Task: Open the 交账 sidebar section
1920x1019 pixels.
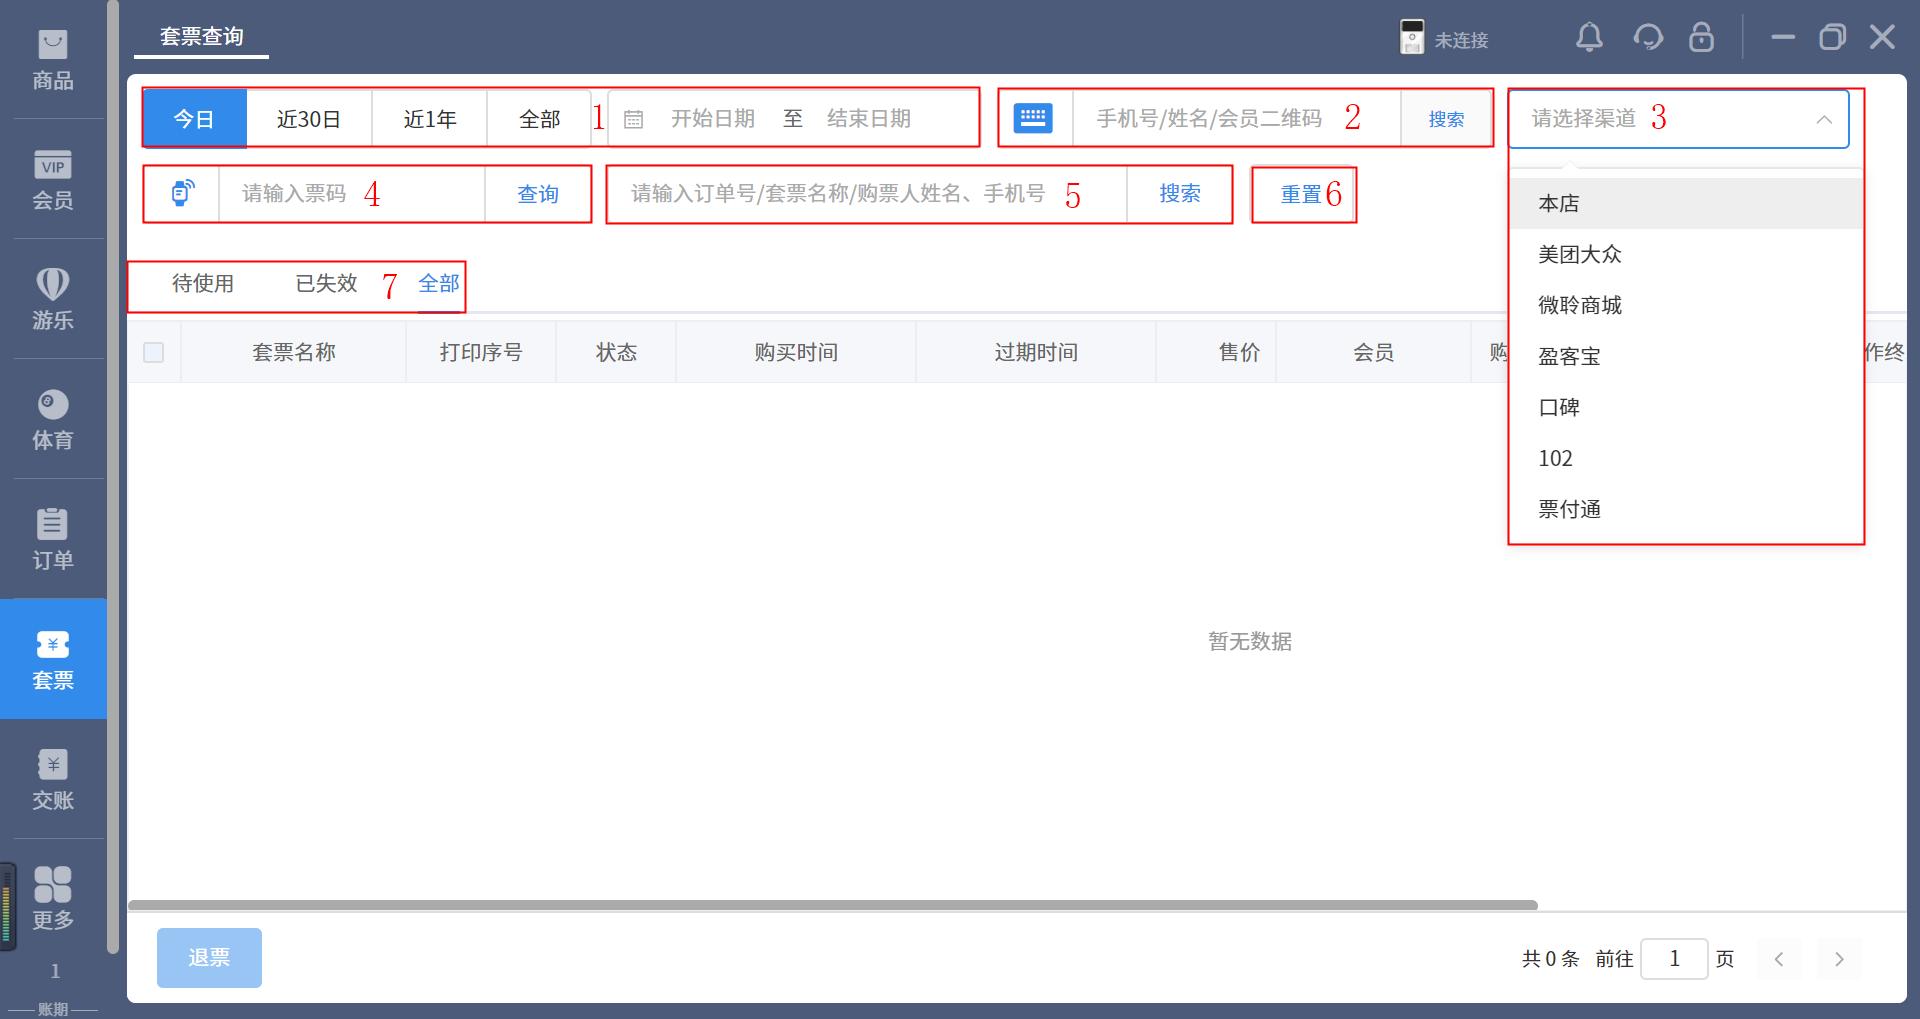Action: tap(53, 780)
